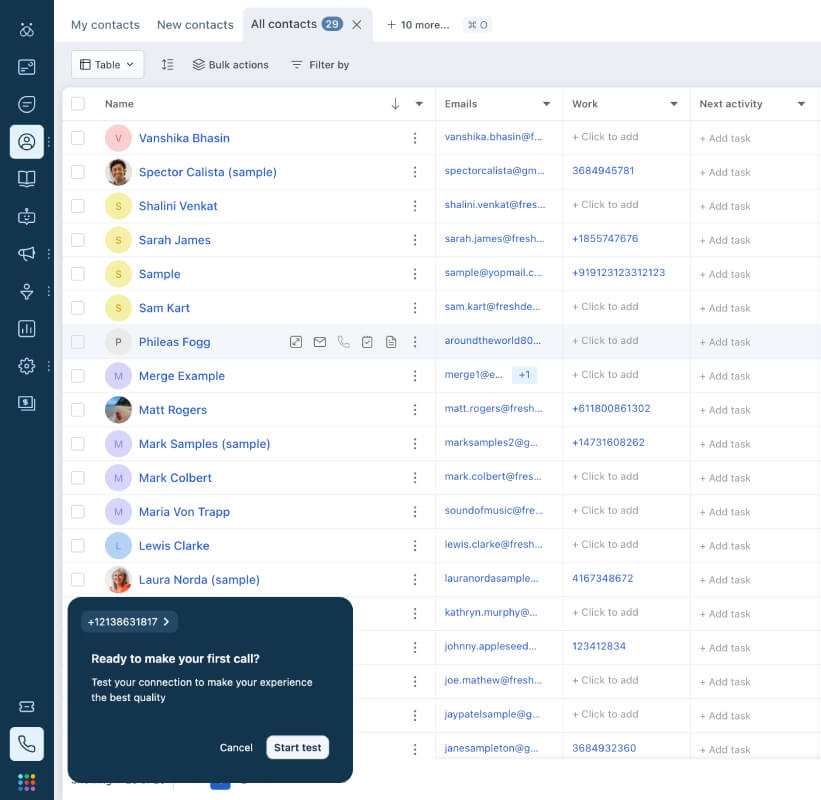This screenshot has width=821, height=800.
Task: Click work number 3684945781
Action: (x=603, y=171)
